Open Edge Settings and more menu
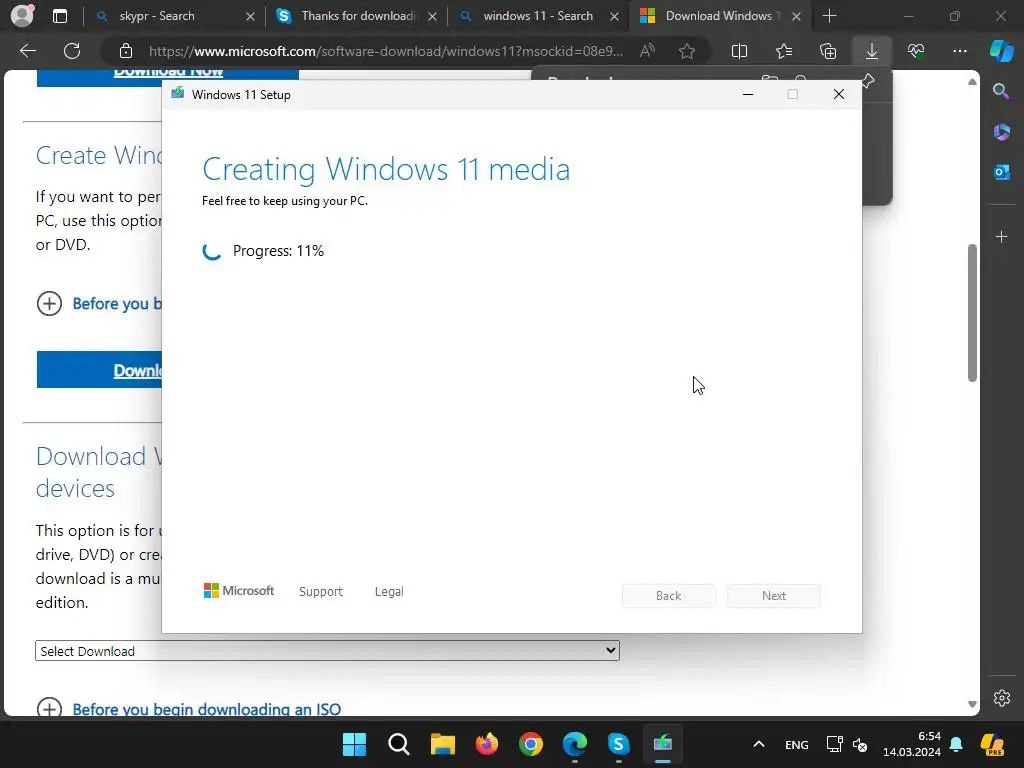Image resolution: width=1024 pixels, height=768 pixels. 960,51
